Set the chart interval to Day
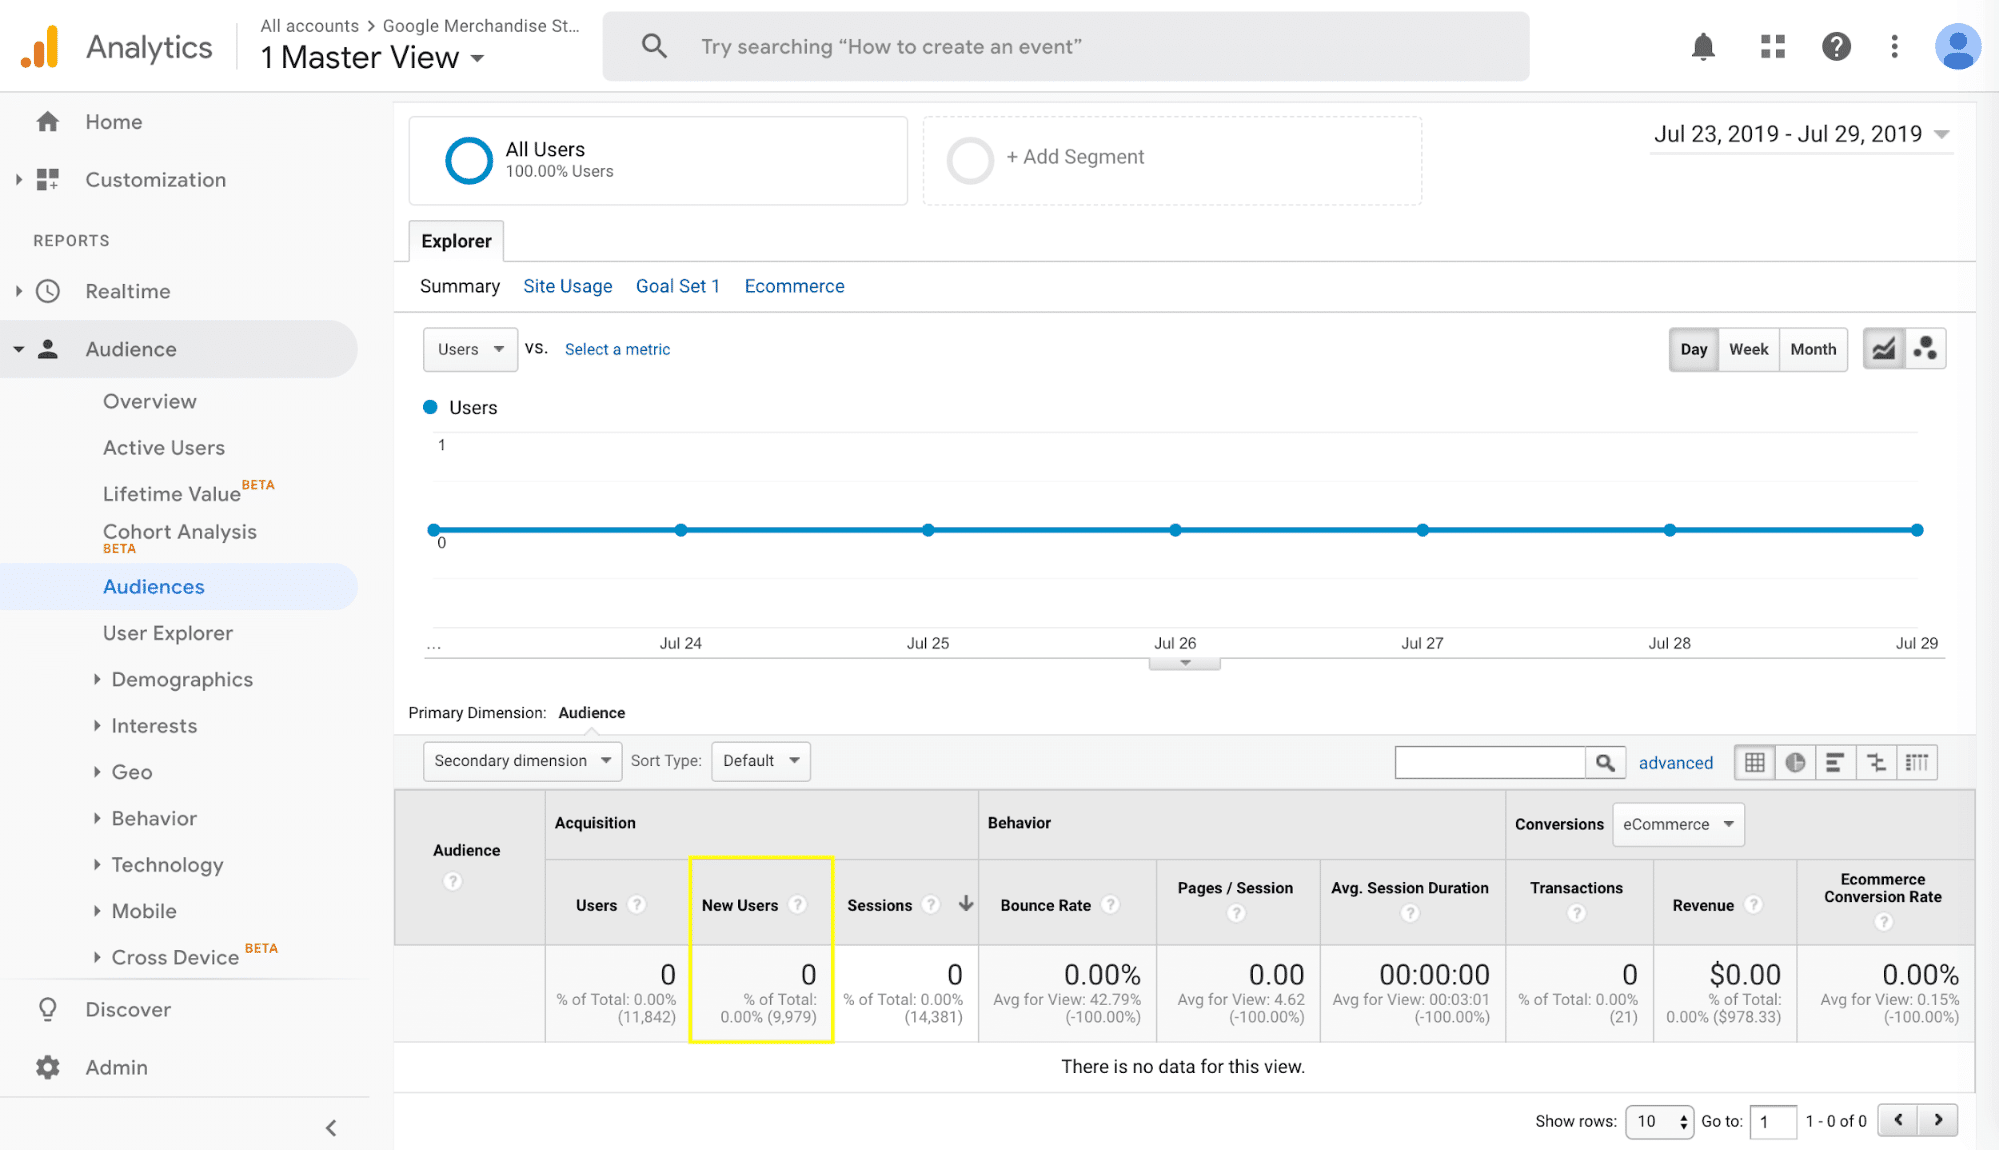The image size is (1999, 1150). [1694, 349]
